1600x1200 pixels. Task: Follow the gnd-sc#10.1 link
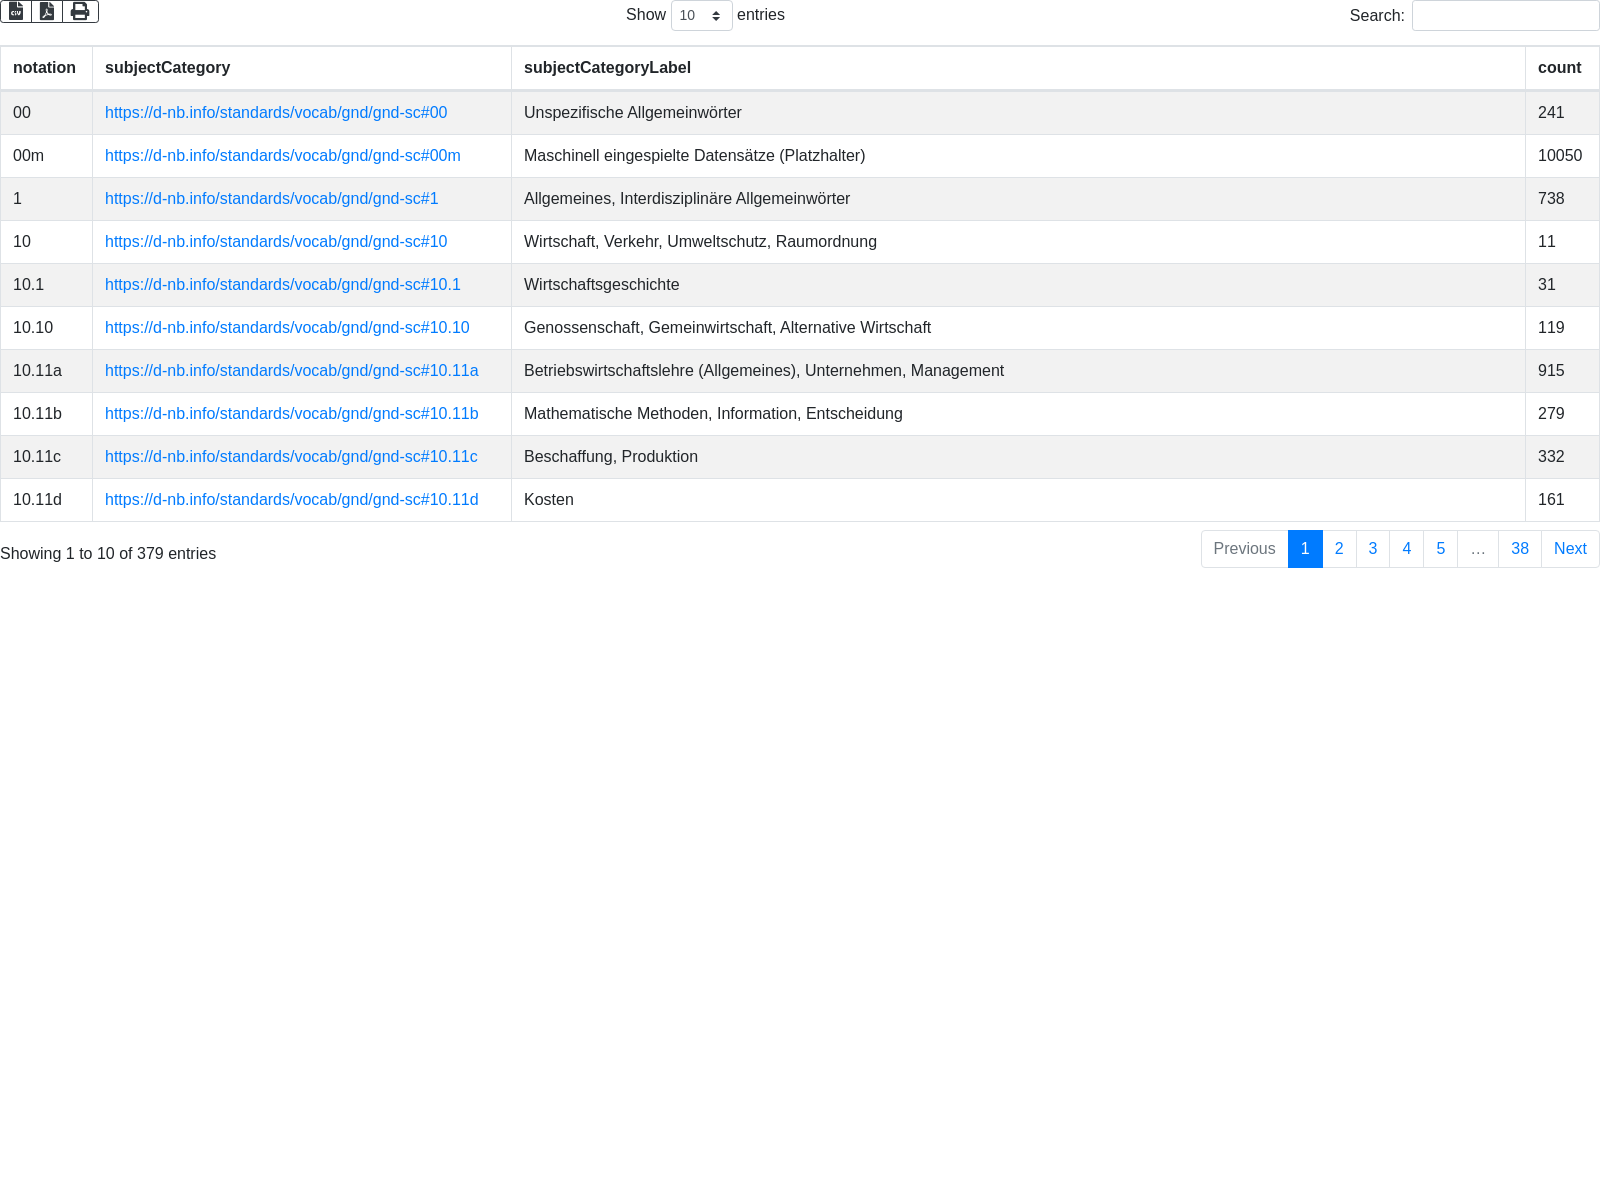283,285
